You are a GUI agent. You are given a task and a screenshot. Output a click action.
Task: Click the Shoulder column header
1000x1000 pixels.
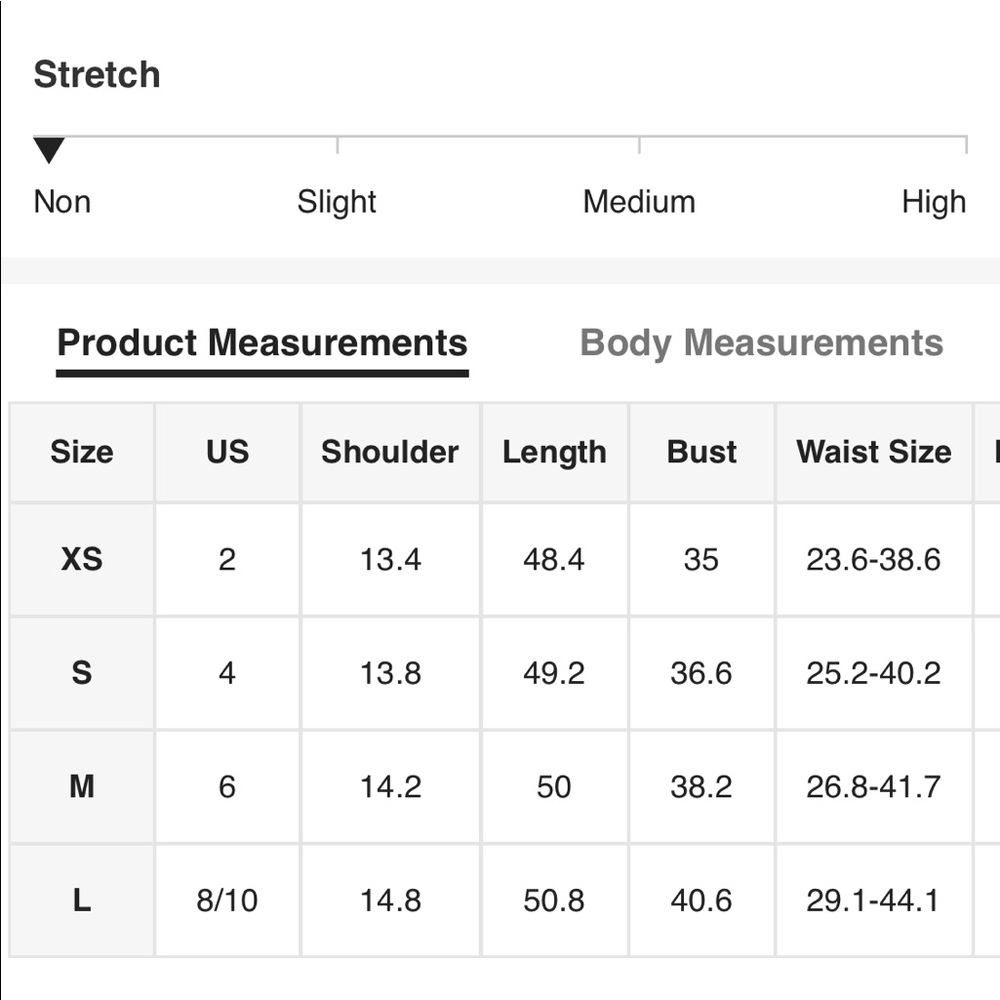(x=390, y=452)
